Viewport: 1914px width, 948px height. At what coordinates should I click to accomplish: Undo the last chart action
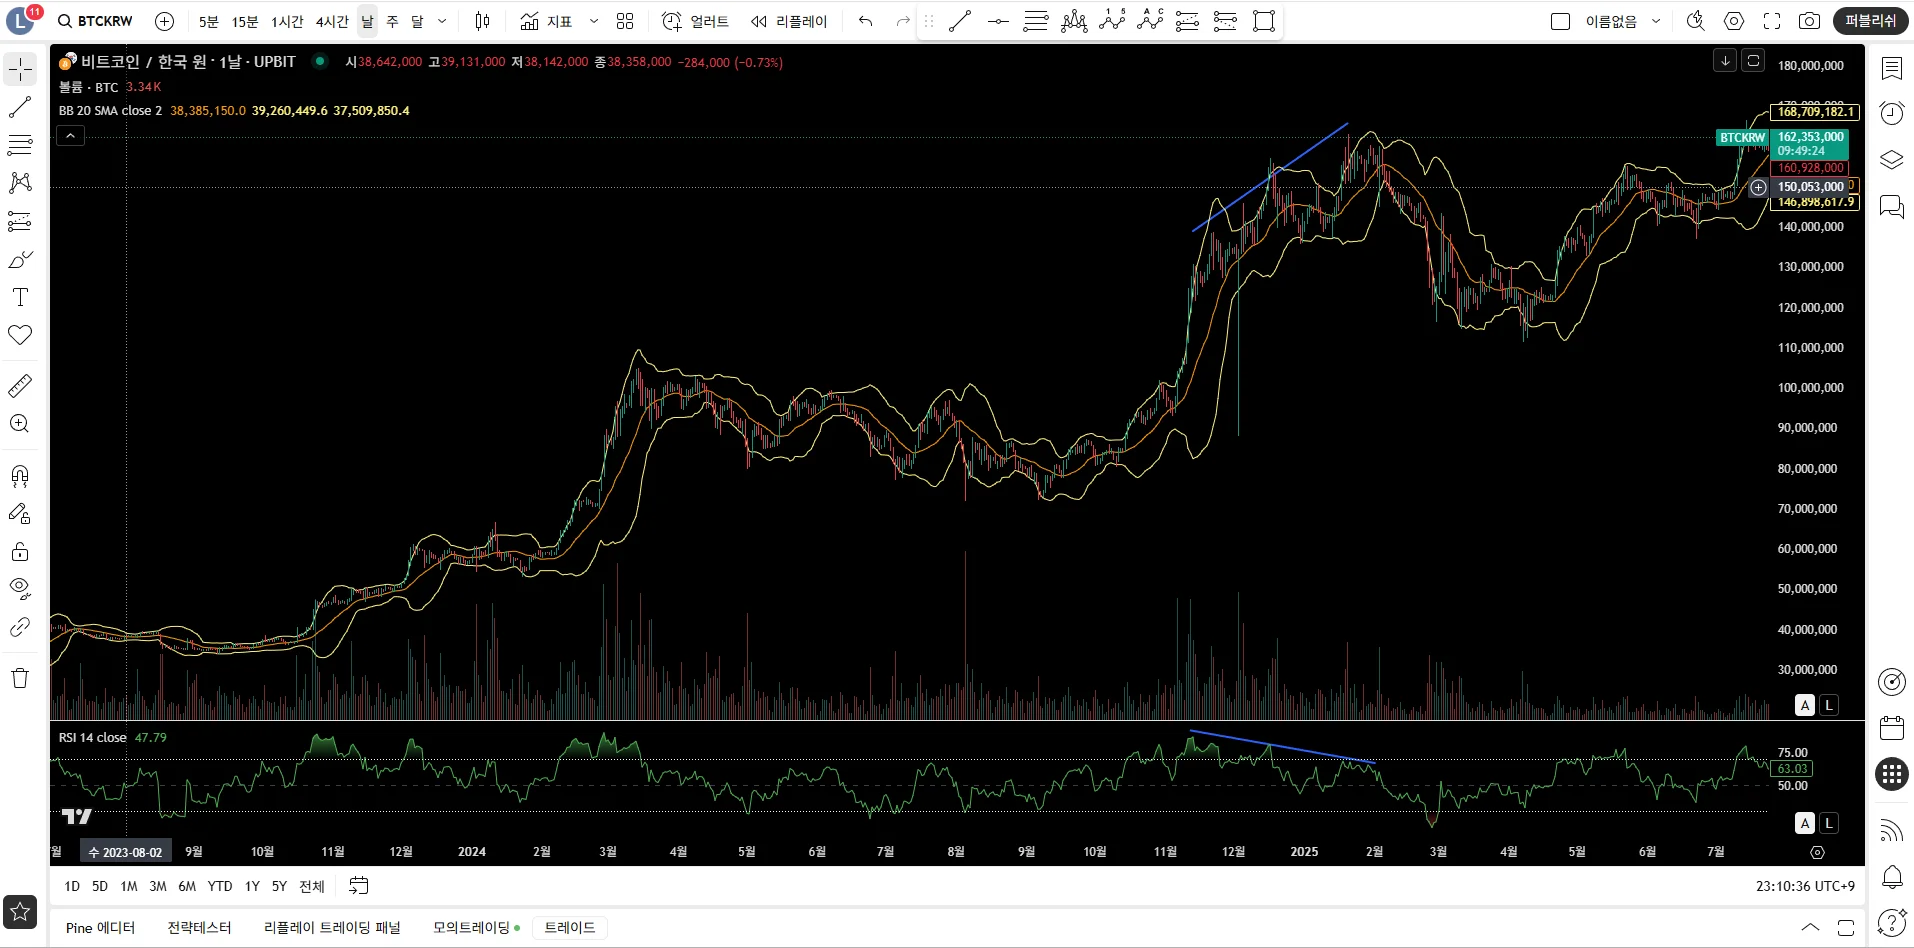tap(866, 21)
